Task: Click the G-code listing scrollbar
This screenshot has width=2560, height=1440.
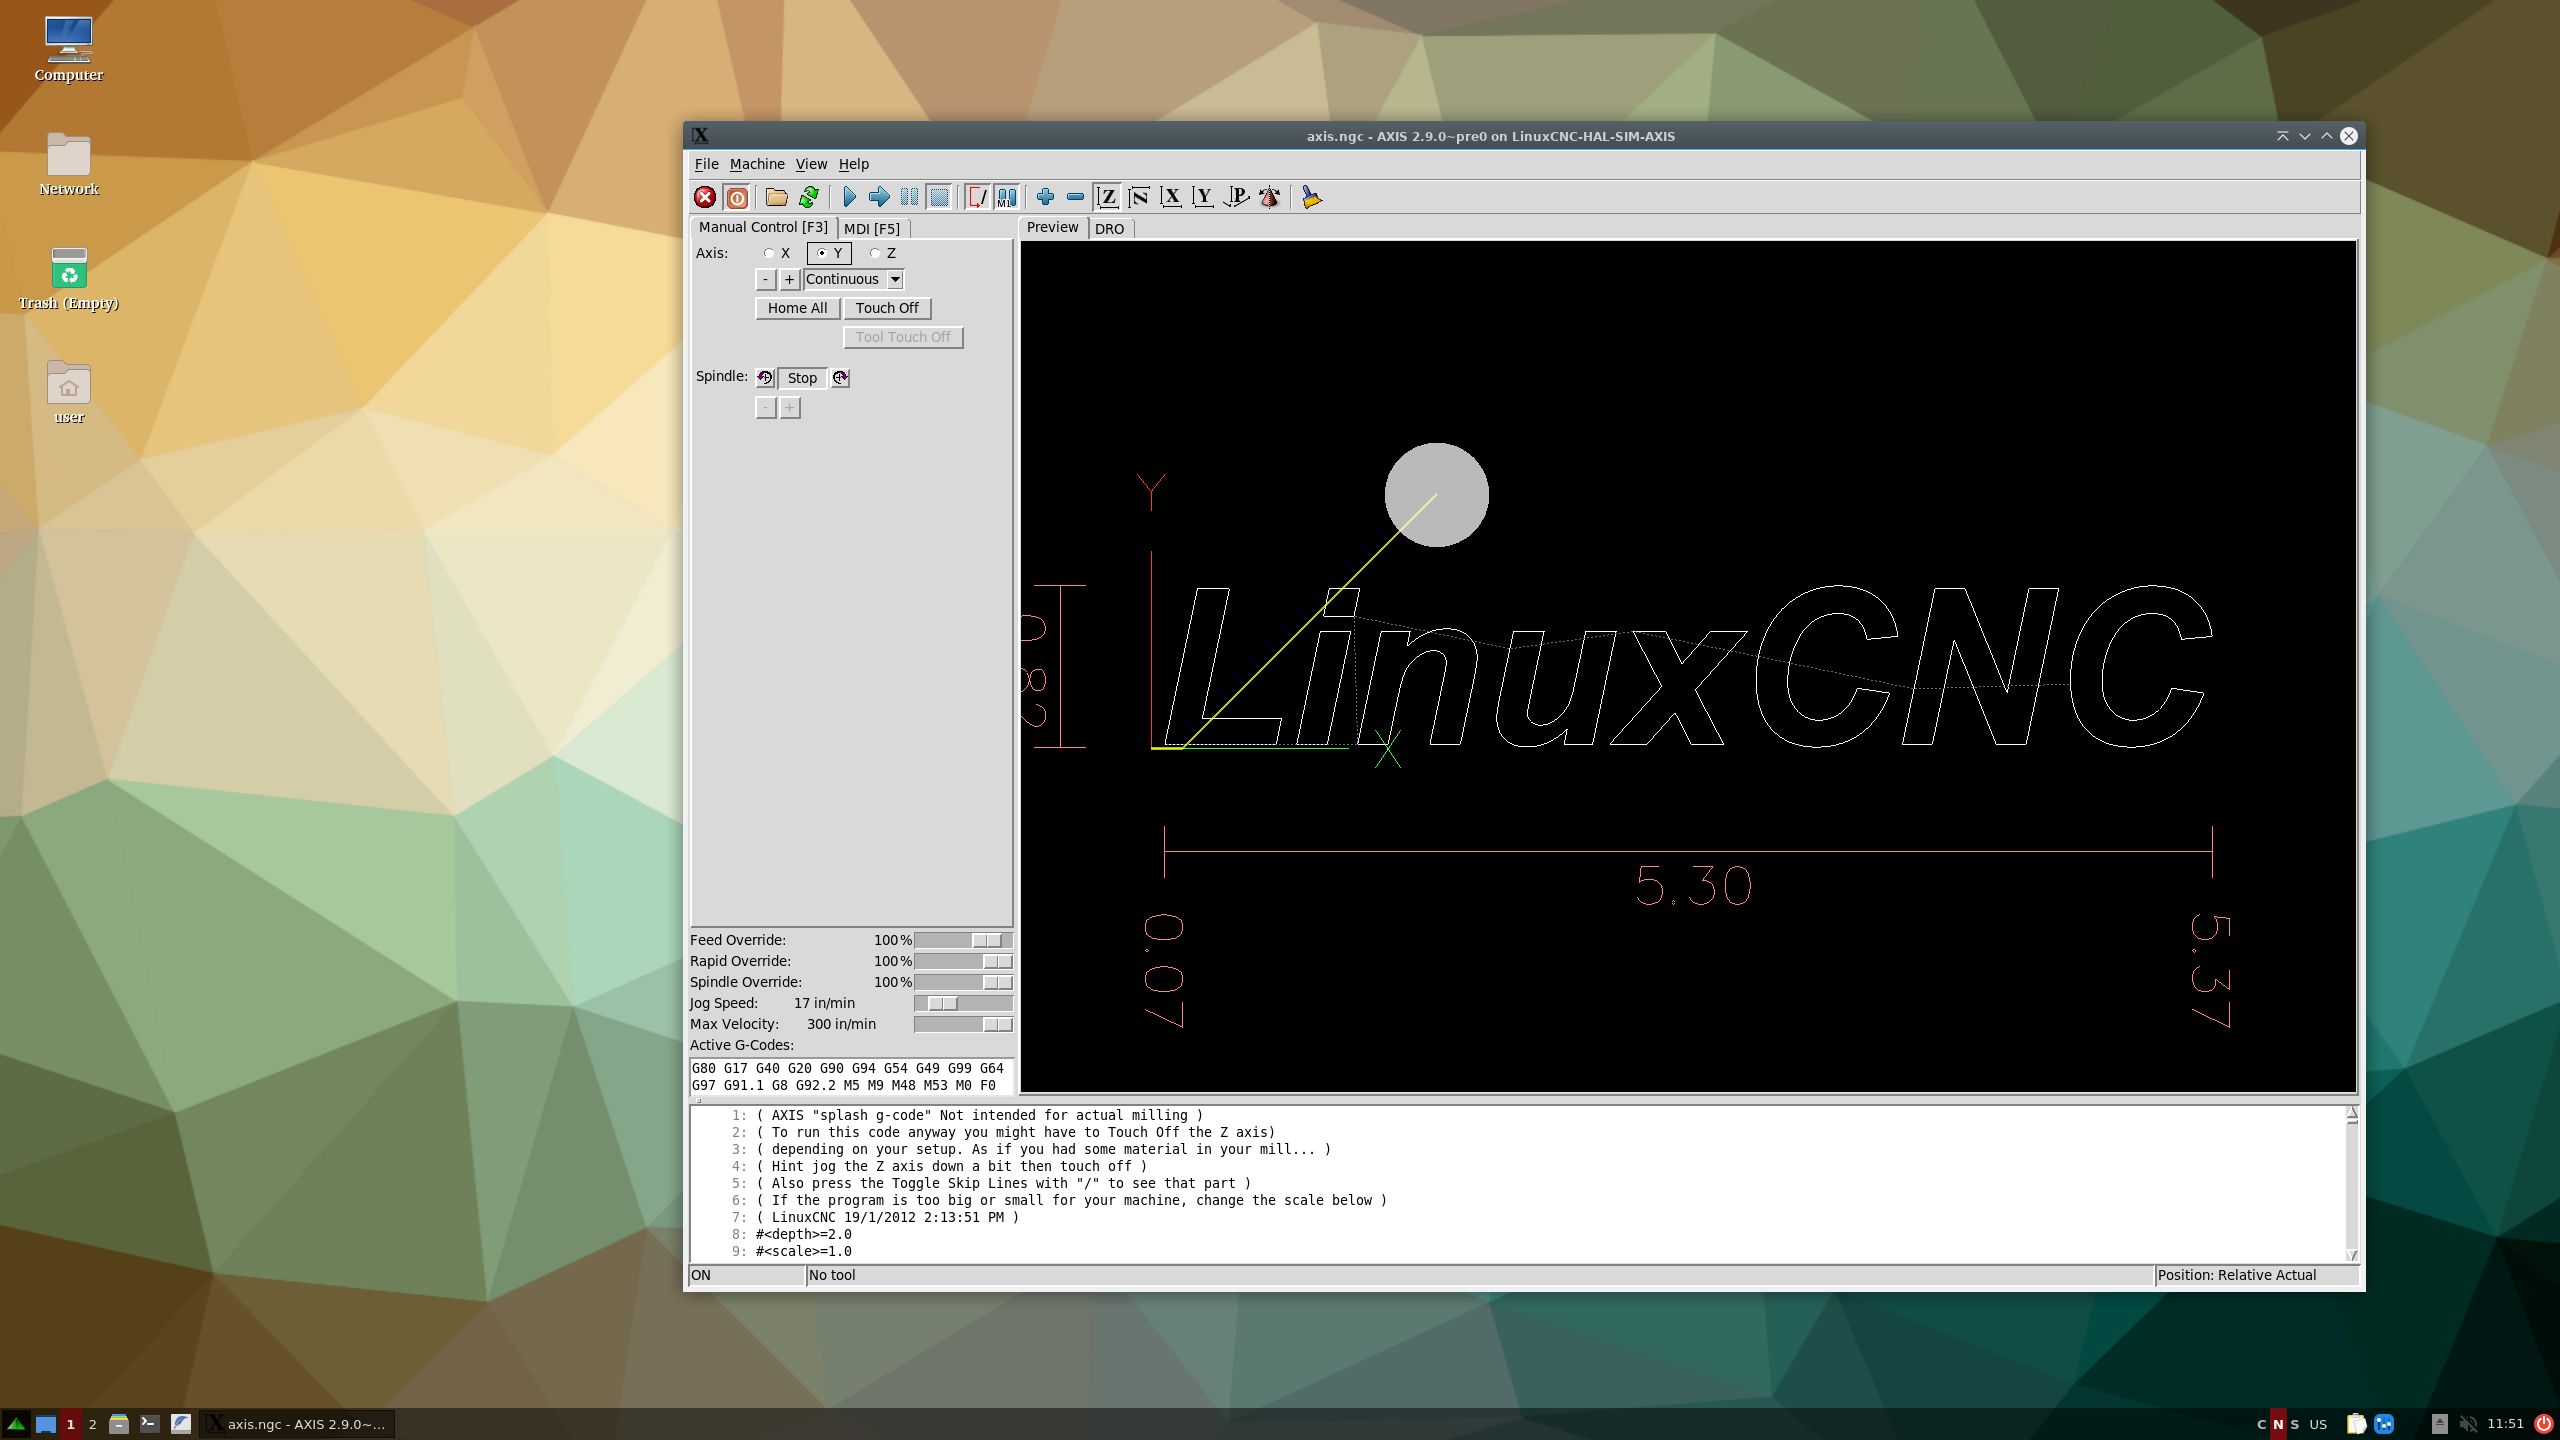Action: (2352, 1184)
